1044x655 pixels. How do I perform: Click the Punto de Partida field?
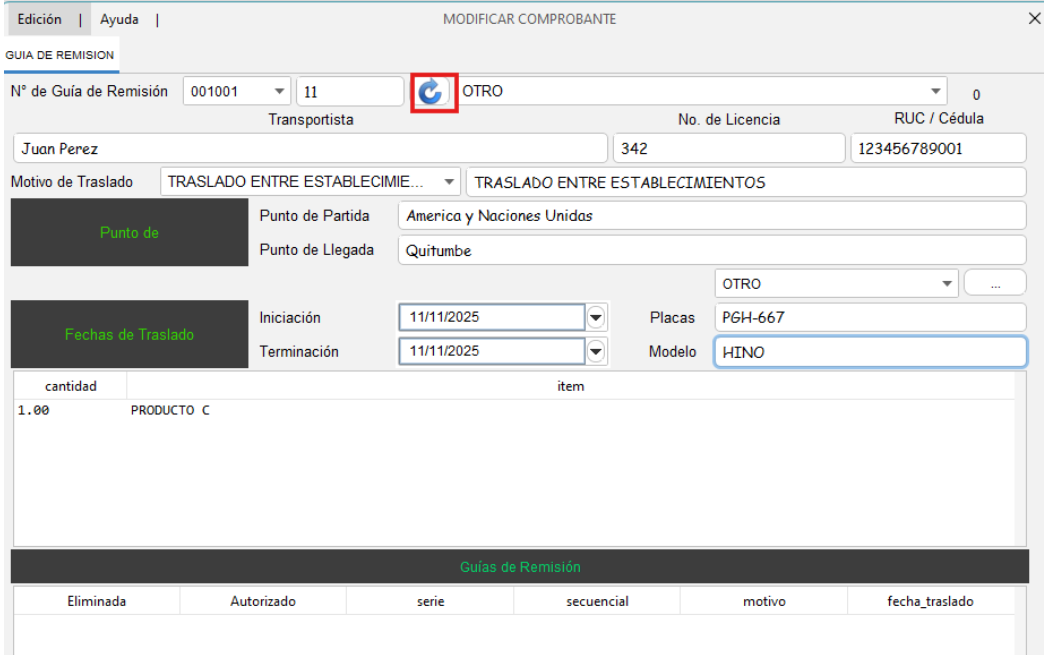point(711,216)
